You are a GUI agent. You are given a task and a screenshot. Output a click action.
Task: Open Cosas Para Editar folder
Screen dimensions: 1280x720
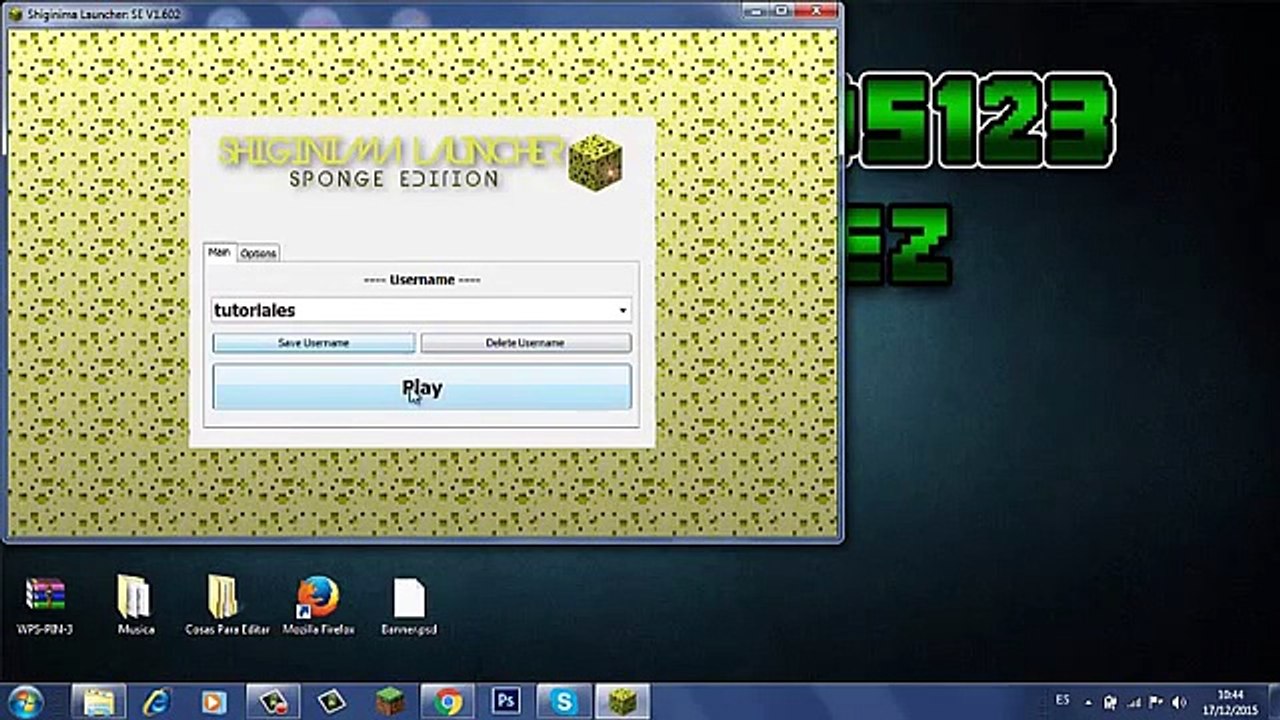(x=227, y=605)
